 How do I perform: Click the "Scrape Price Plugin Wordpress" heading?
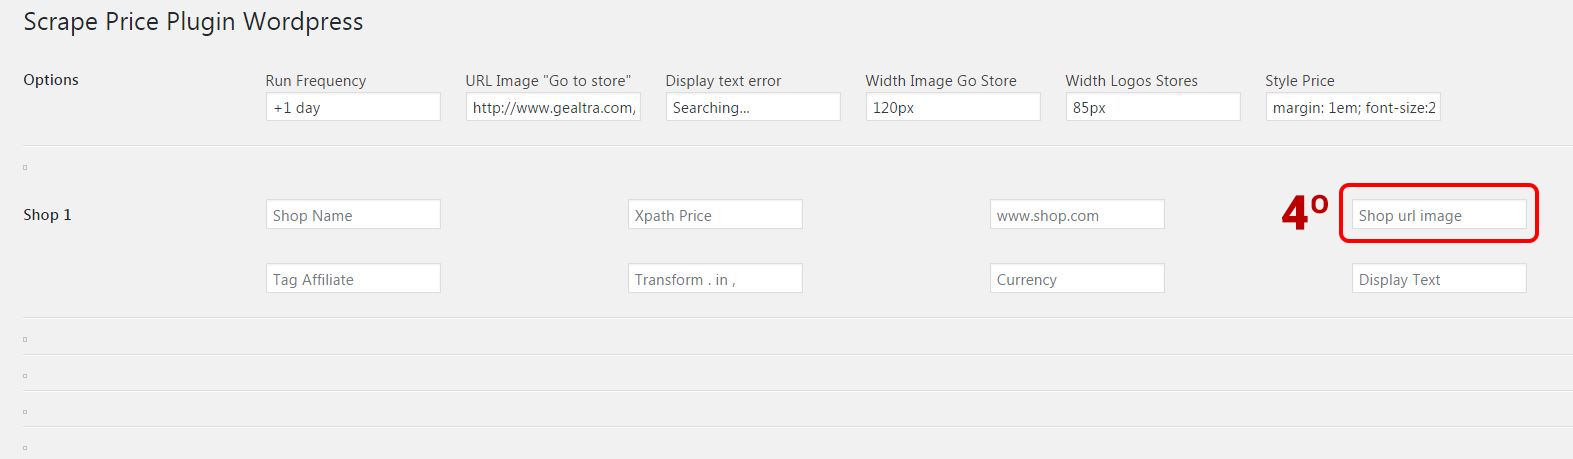click(x=193, y=22)
